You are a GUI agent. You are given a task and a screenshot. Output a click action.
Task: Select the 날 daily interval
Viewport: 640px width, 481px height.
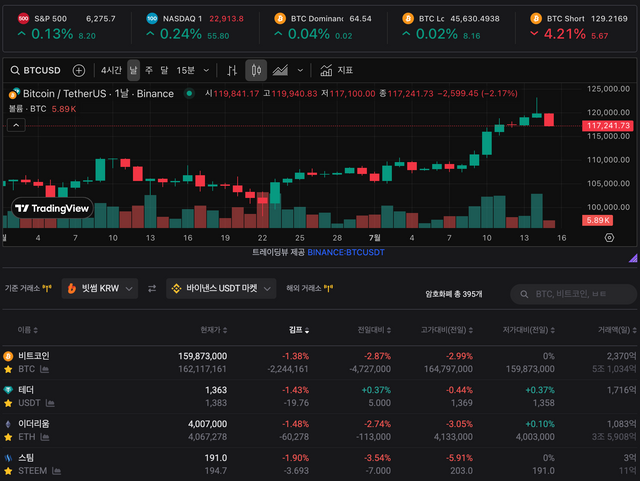[133, 70]
